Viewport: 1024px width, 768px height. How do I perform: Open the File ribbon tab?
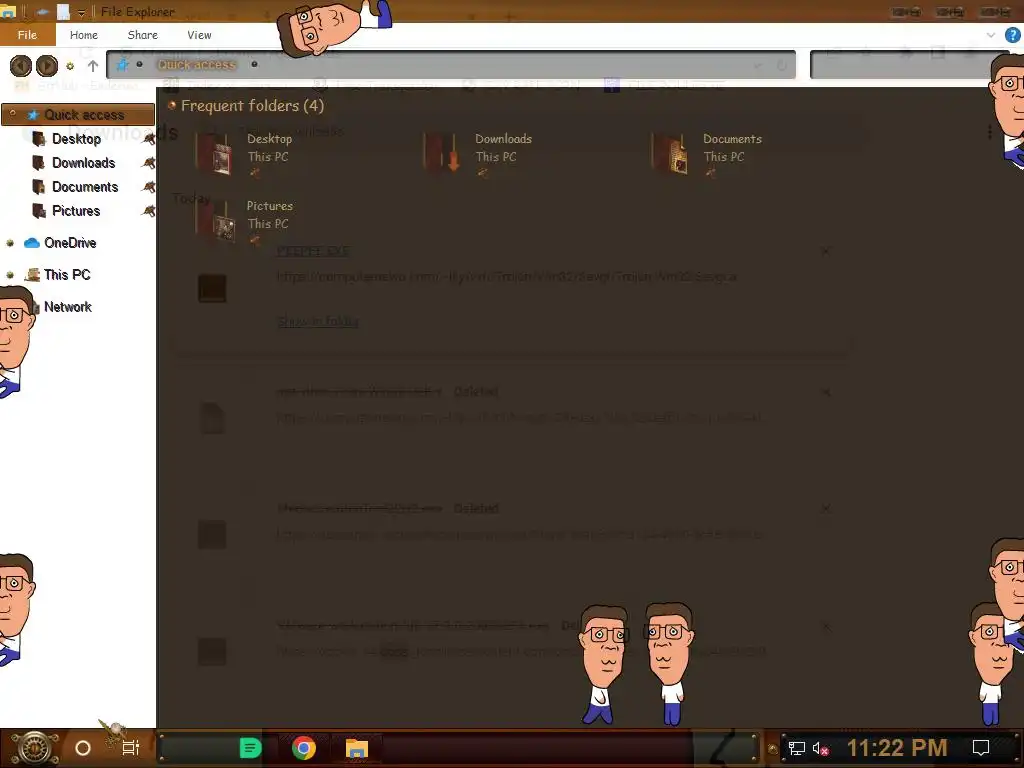coord(27,35)
